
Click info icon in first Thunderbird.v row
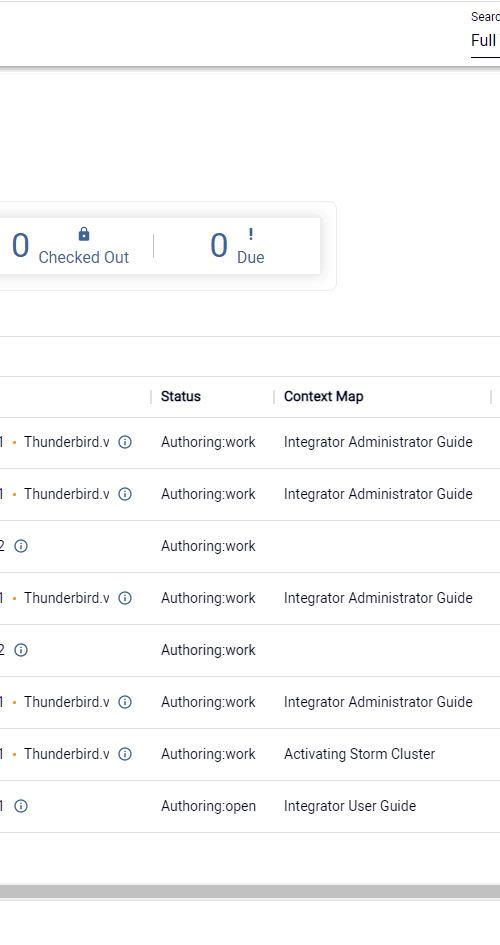click(x=125, y=442)
